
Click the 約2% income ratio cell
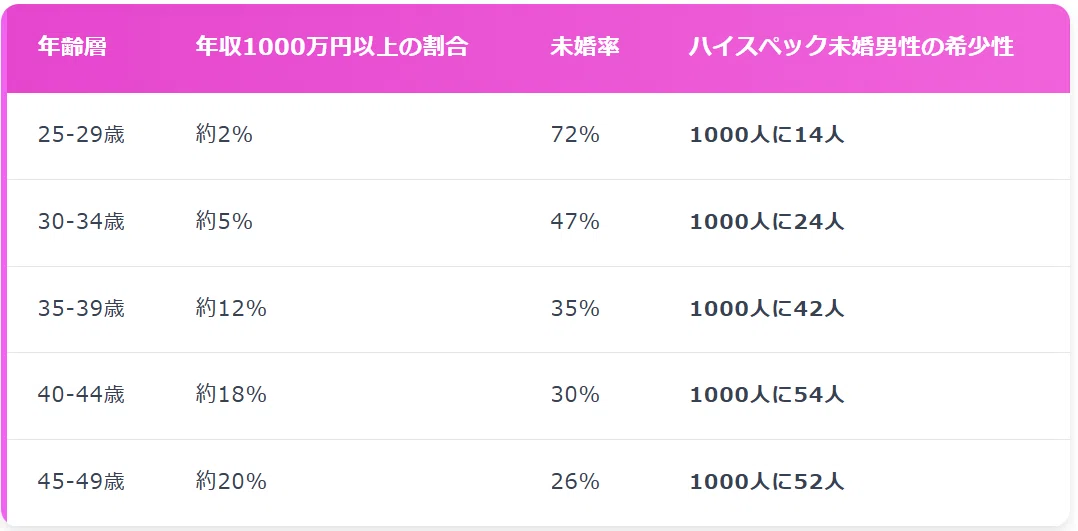point(224,135)
